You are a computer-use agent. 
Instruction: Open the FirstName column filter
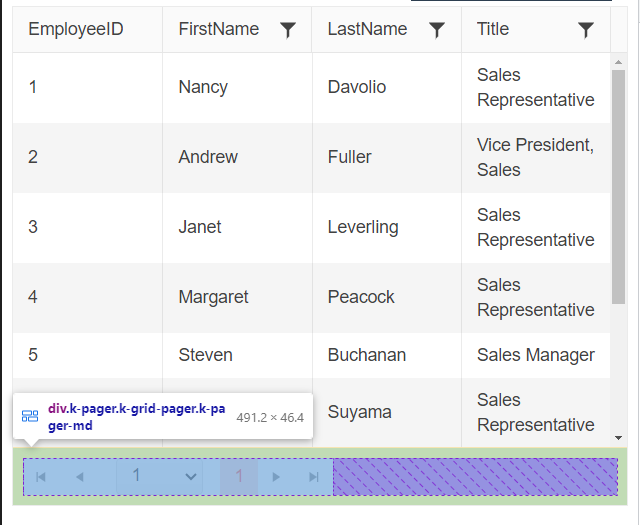pos(288,30)
